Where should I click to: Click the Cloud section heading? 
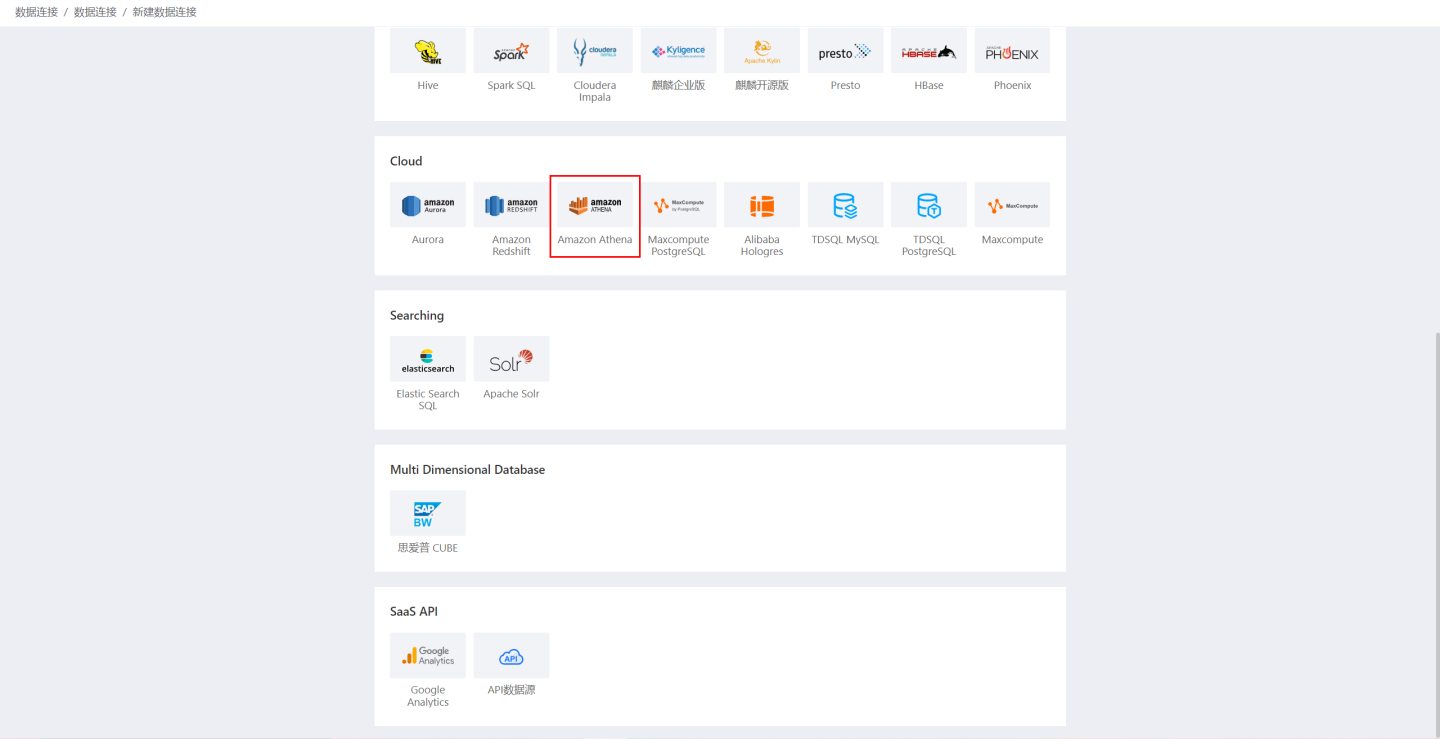tap(406, 161)
